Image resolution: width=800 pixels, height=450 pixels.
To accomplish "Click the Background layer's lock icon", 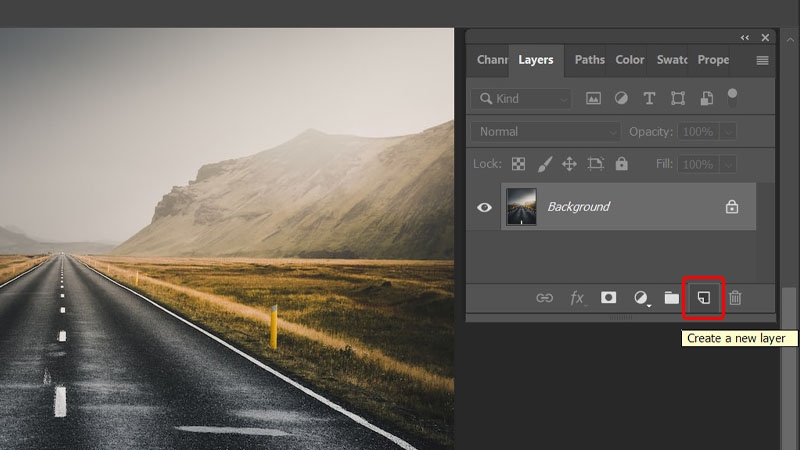I will 732,207.
